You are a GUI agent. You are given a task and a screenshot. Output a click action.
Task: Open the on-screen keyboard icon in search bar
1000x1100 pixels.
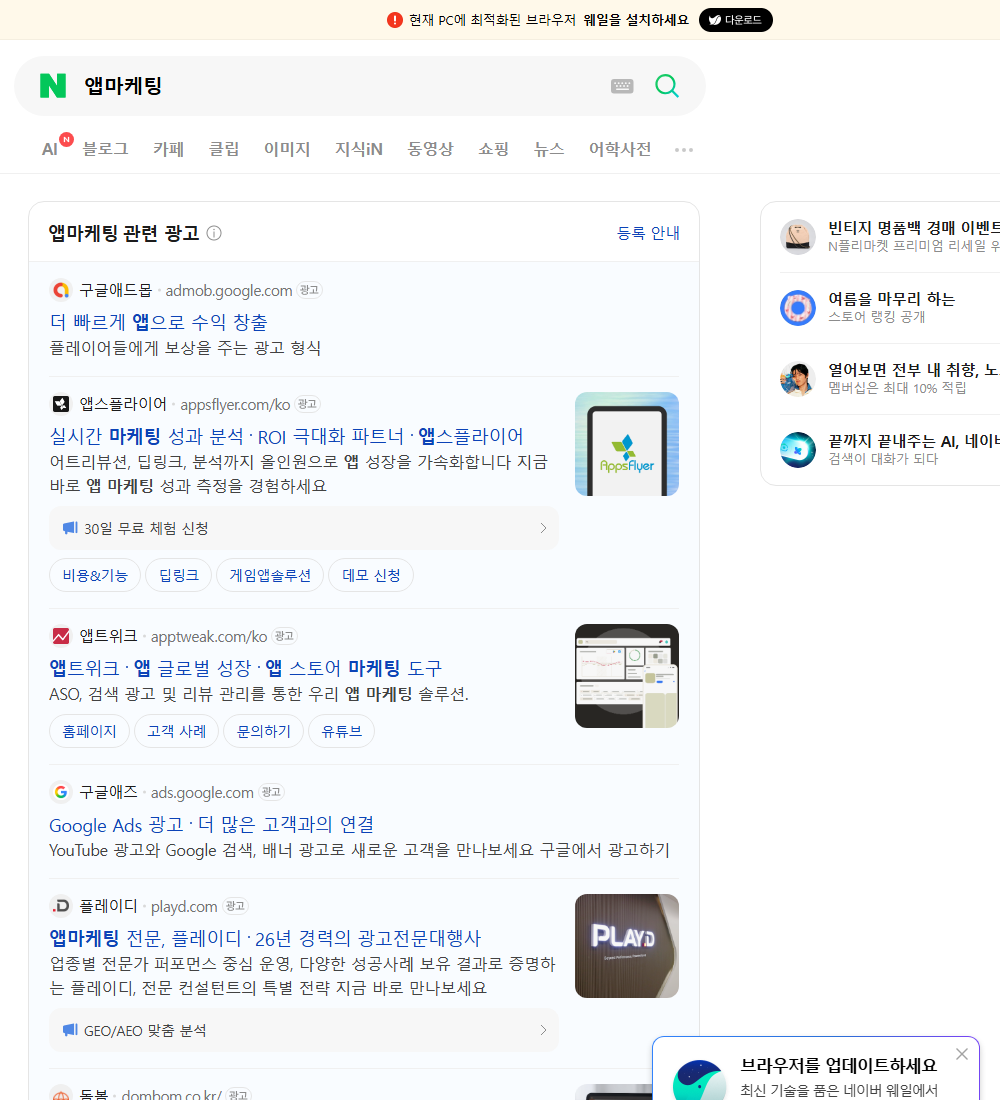point(622,86)
